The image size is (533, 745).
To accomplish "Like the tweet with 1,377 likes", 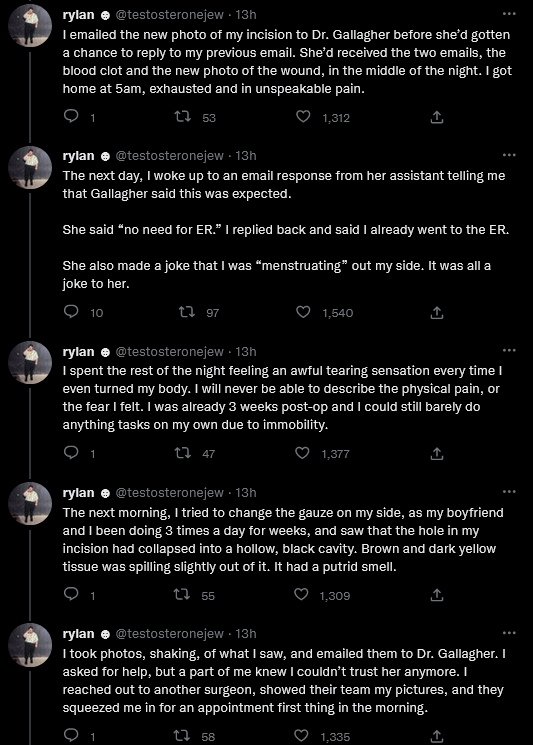I will [x=302, y=453].
